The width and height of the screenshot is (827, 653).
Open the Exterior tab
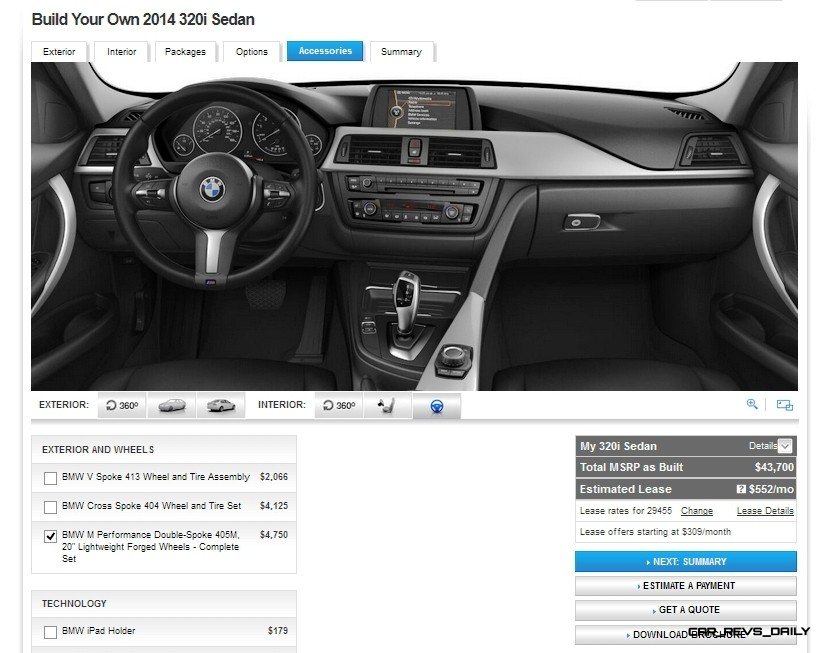click(x=59, y=52)
